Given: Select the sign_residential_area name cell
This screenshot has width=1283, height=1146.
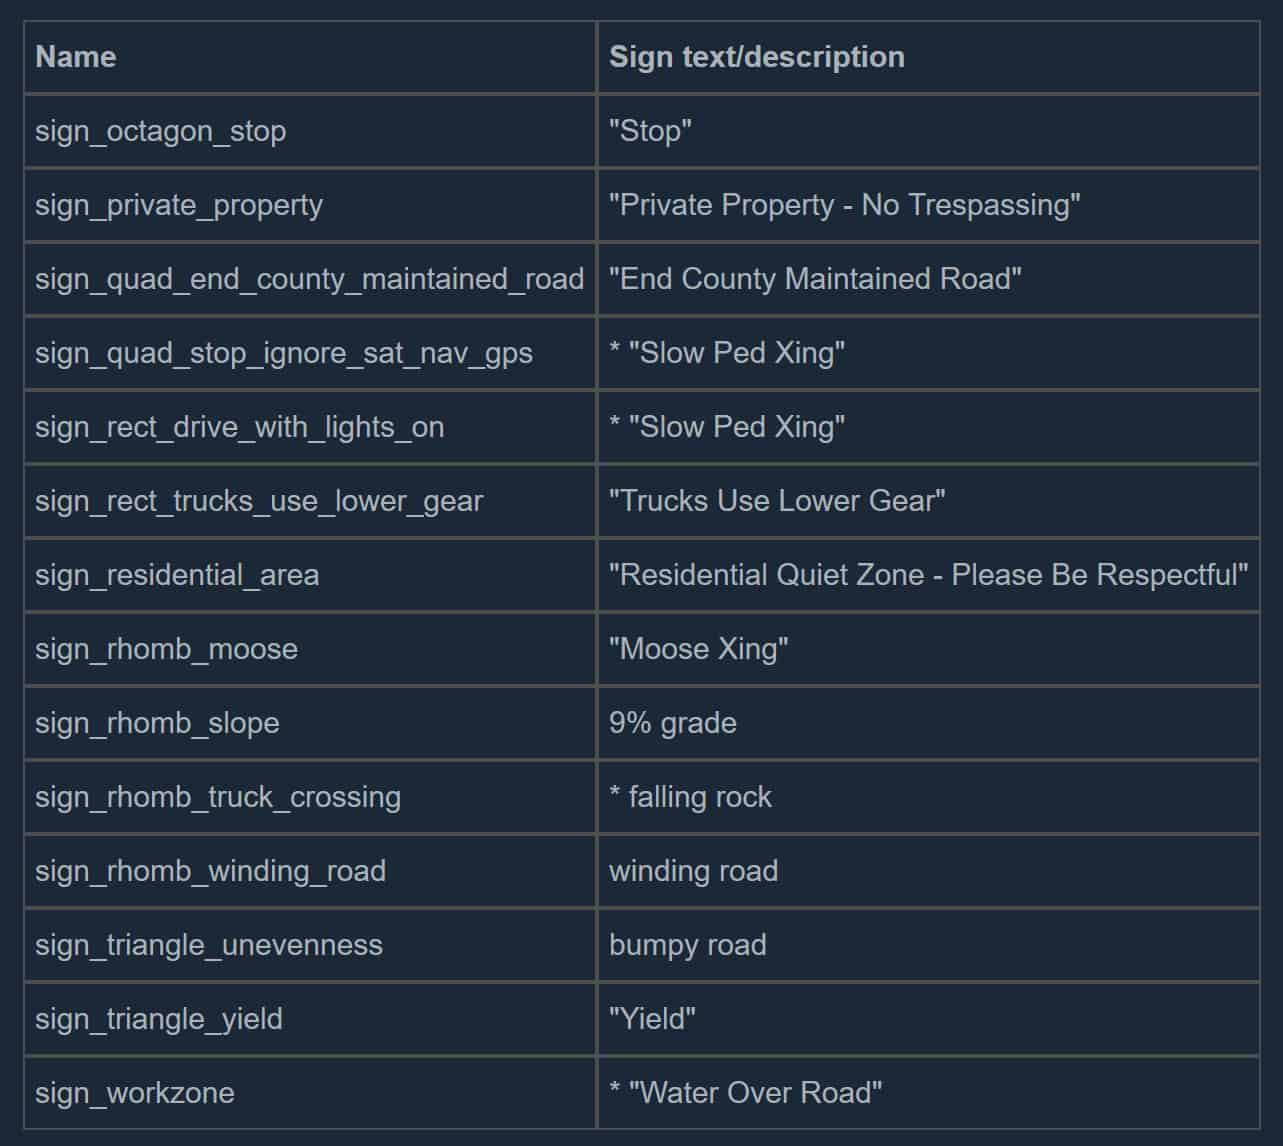Looking at the screenshot, I should coord(177,575).
